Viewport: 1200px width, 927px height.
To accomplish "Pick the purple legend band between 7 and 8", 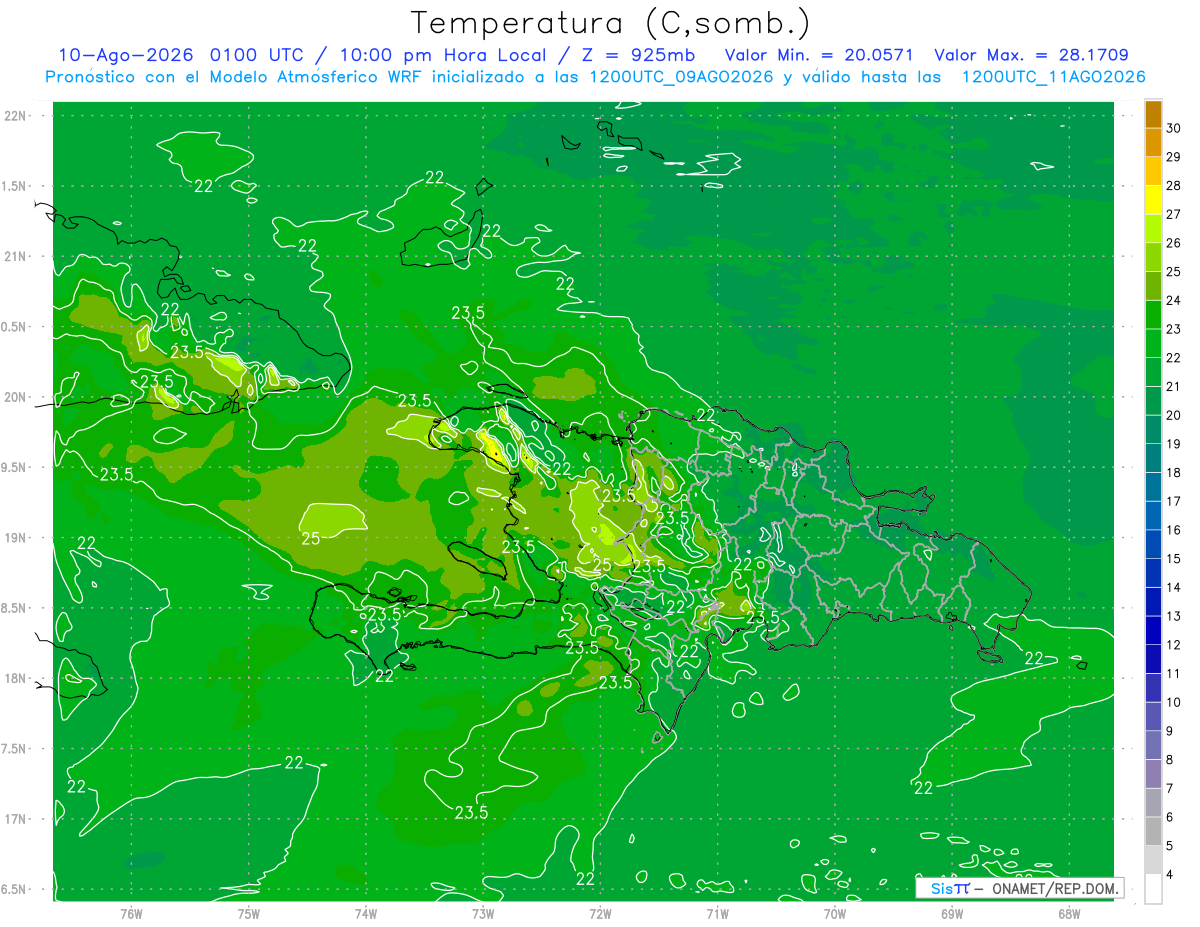I will coord(1153,774).
